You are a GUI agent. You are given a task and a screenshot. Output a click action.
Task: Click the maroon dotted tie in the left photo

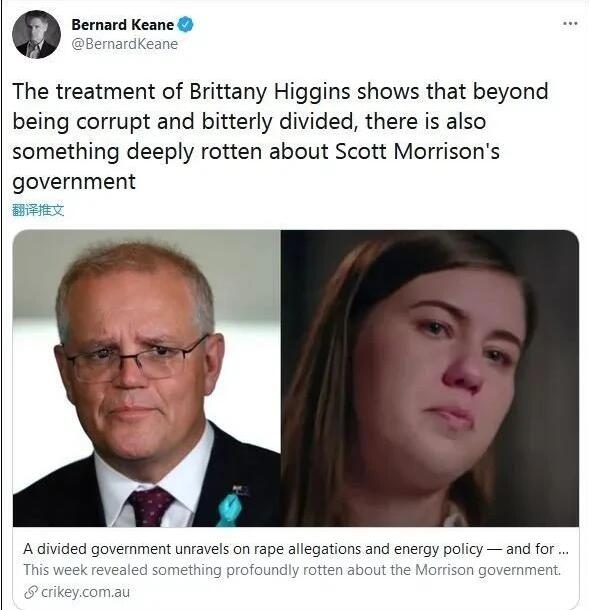(x=149, y=506)
